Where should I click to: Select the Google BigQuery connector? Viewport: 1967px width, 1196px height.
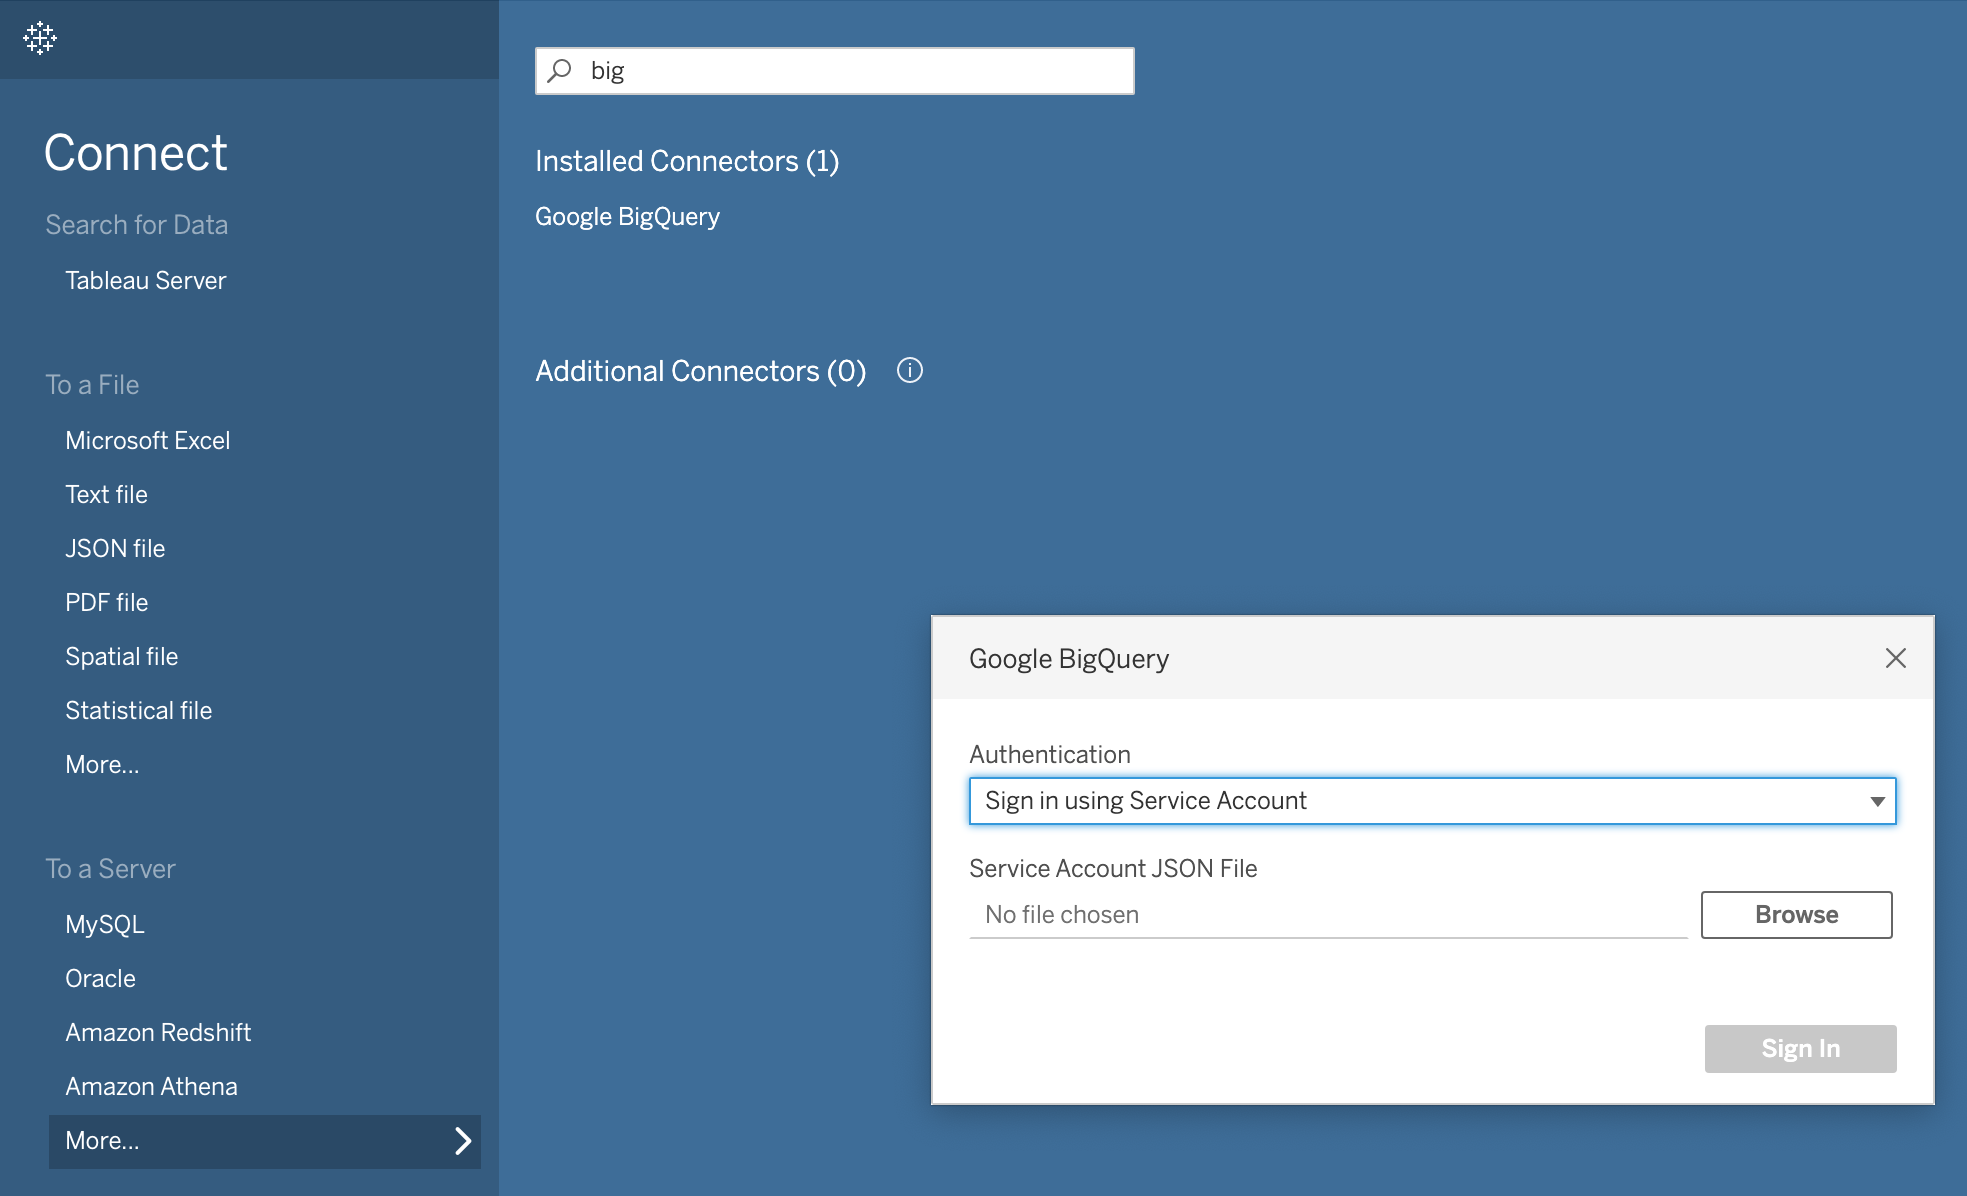[627, 217]
